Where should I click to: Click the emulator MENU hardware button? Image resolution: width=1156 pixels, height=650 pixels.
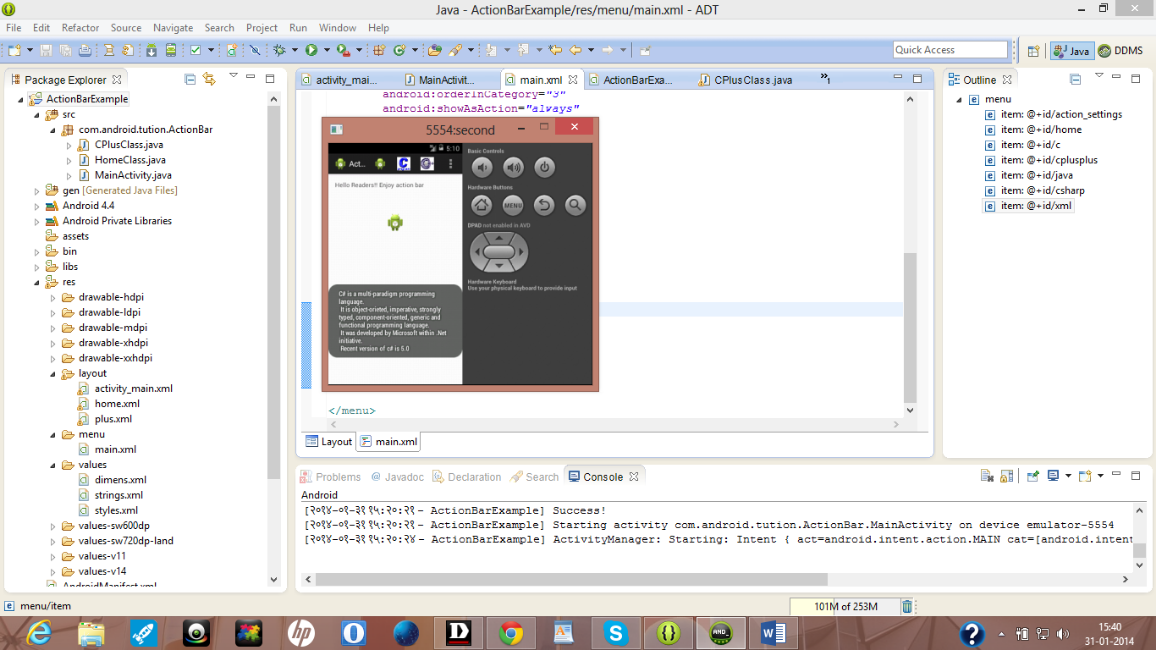[512, 205]
